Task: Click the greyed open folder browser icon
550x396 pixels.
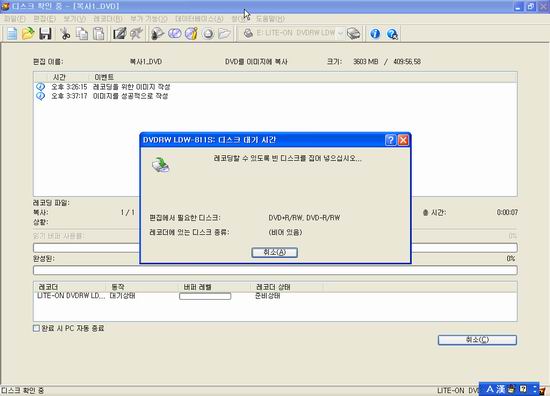Action: pyautogui.click(x=224, y=34)
